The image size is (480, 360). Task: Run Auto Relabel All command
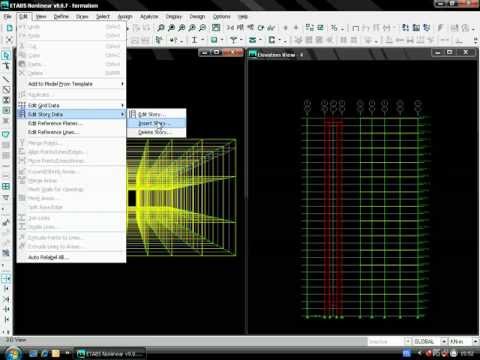[x=71, y=257]
